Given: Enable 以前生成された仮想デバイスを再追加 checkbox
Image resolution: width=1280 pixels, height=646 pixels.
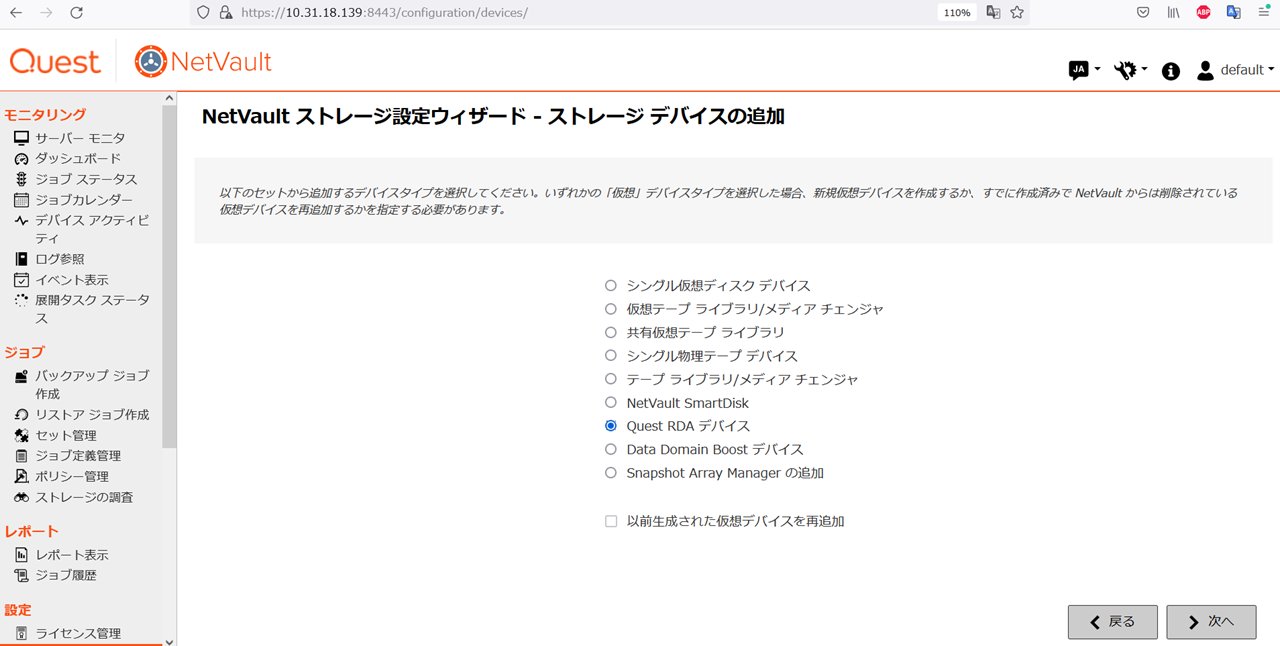Looking at the screenshot, I should click(611, 521).
